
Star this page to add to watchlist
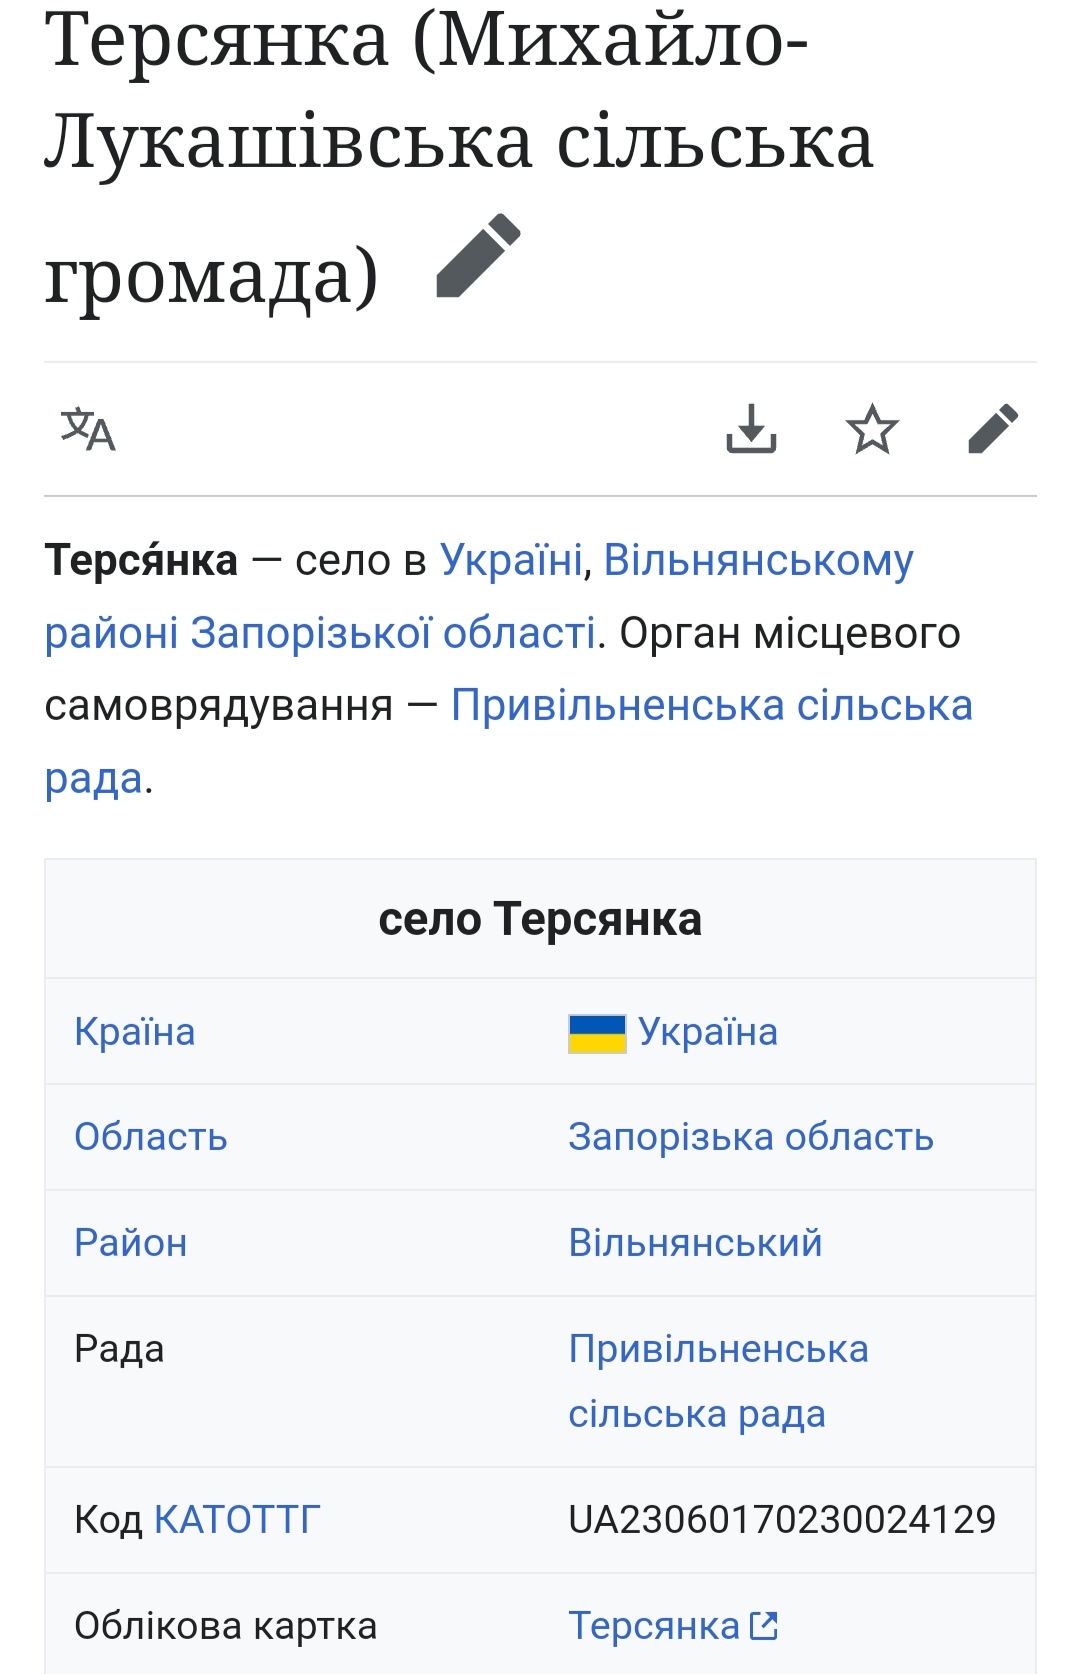tap(872, 430)
